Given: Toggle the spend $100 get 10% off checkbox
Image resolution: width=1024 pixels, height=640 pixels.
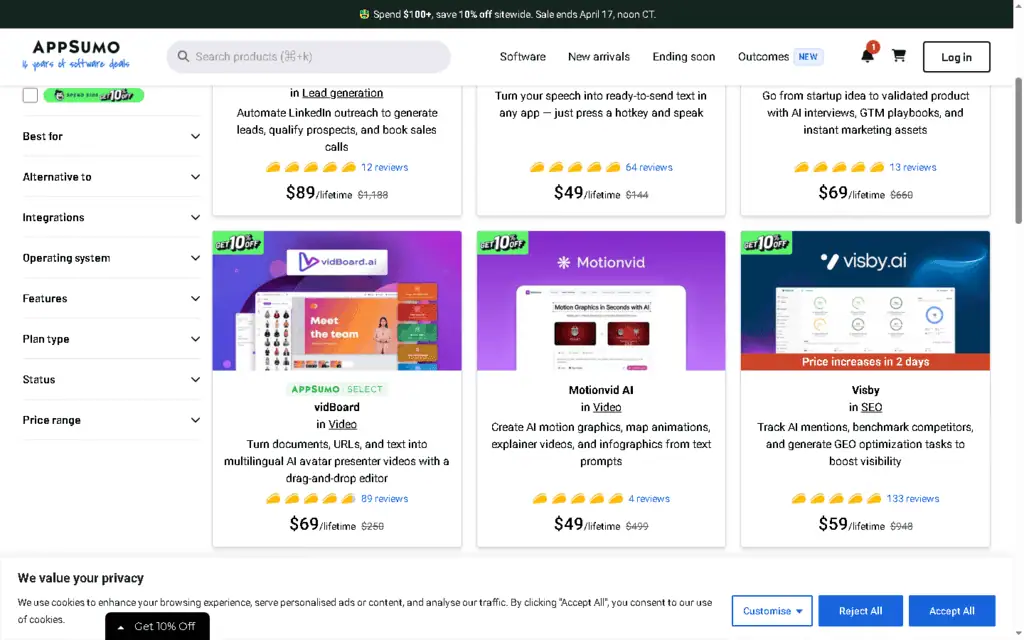Looking at the screenshot, I should pos(30,95).
